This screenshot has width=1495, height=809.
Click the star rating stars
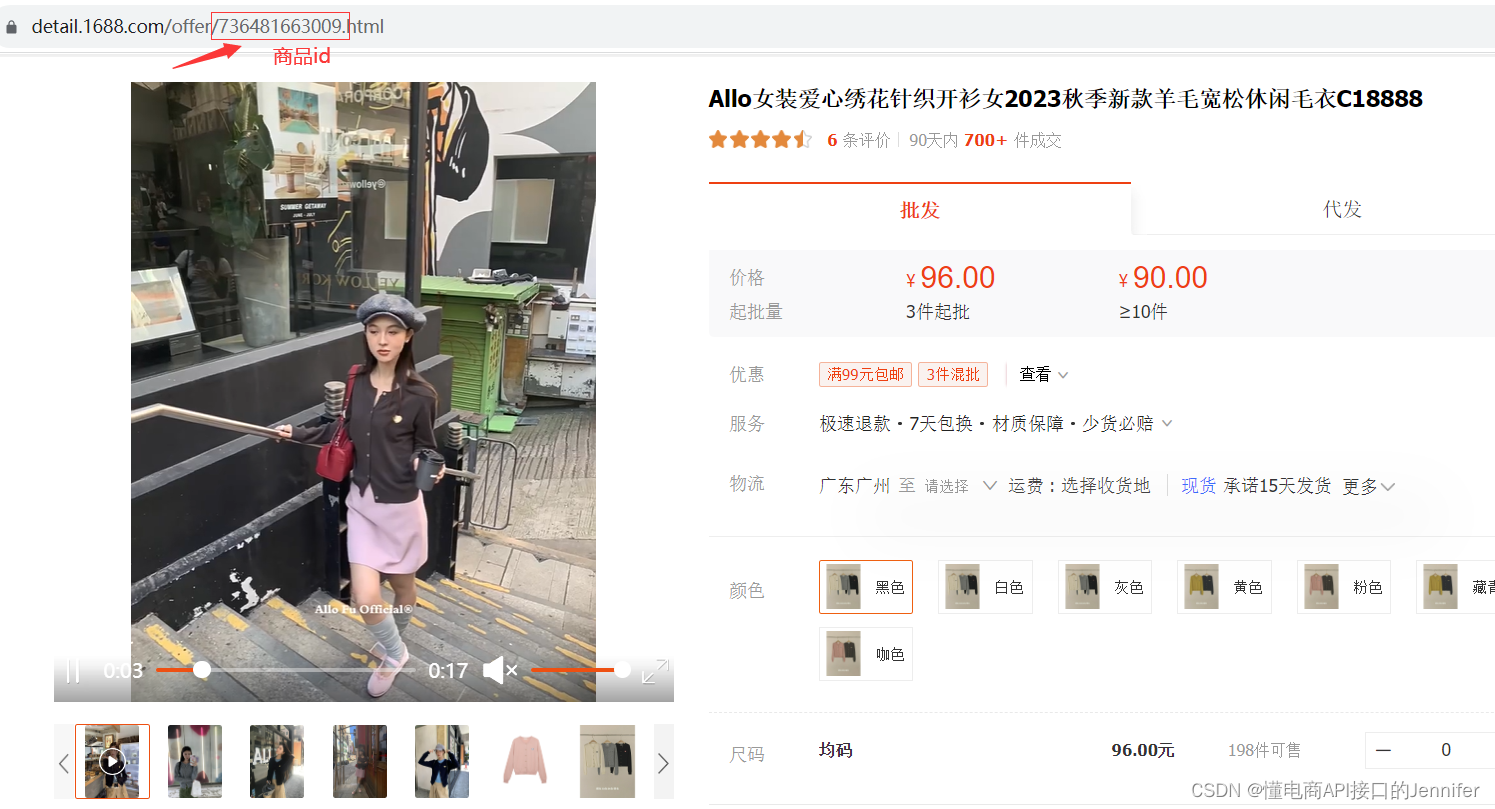[x=760, y=139]
